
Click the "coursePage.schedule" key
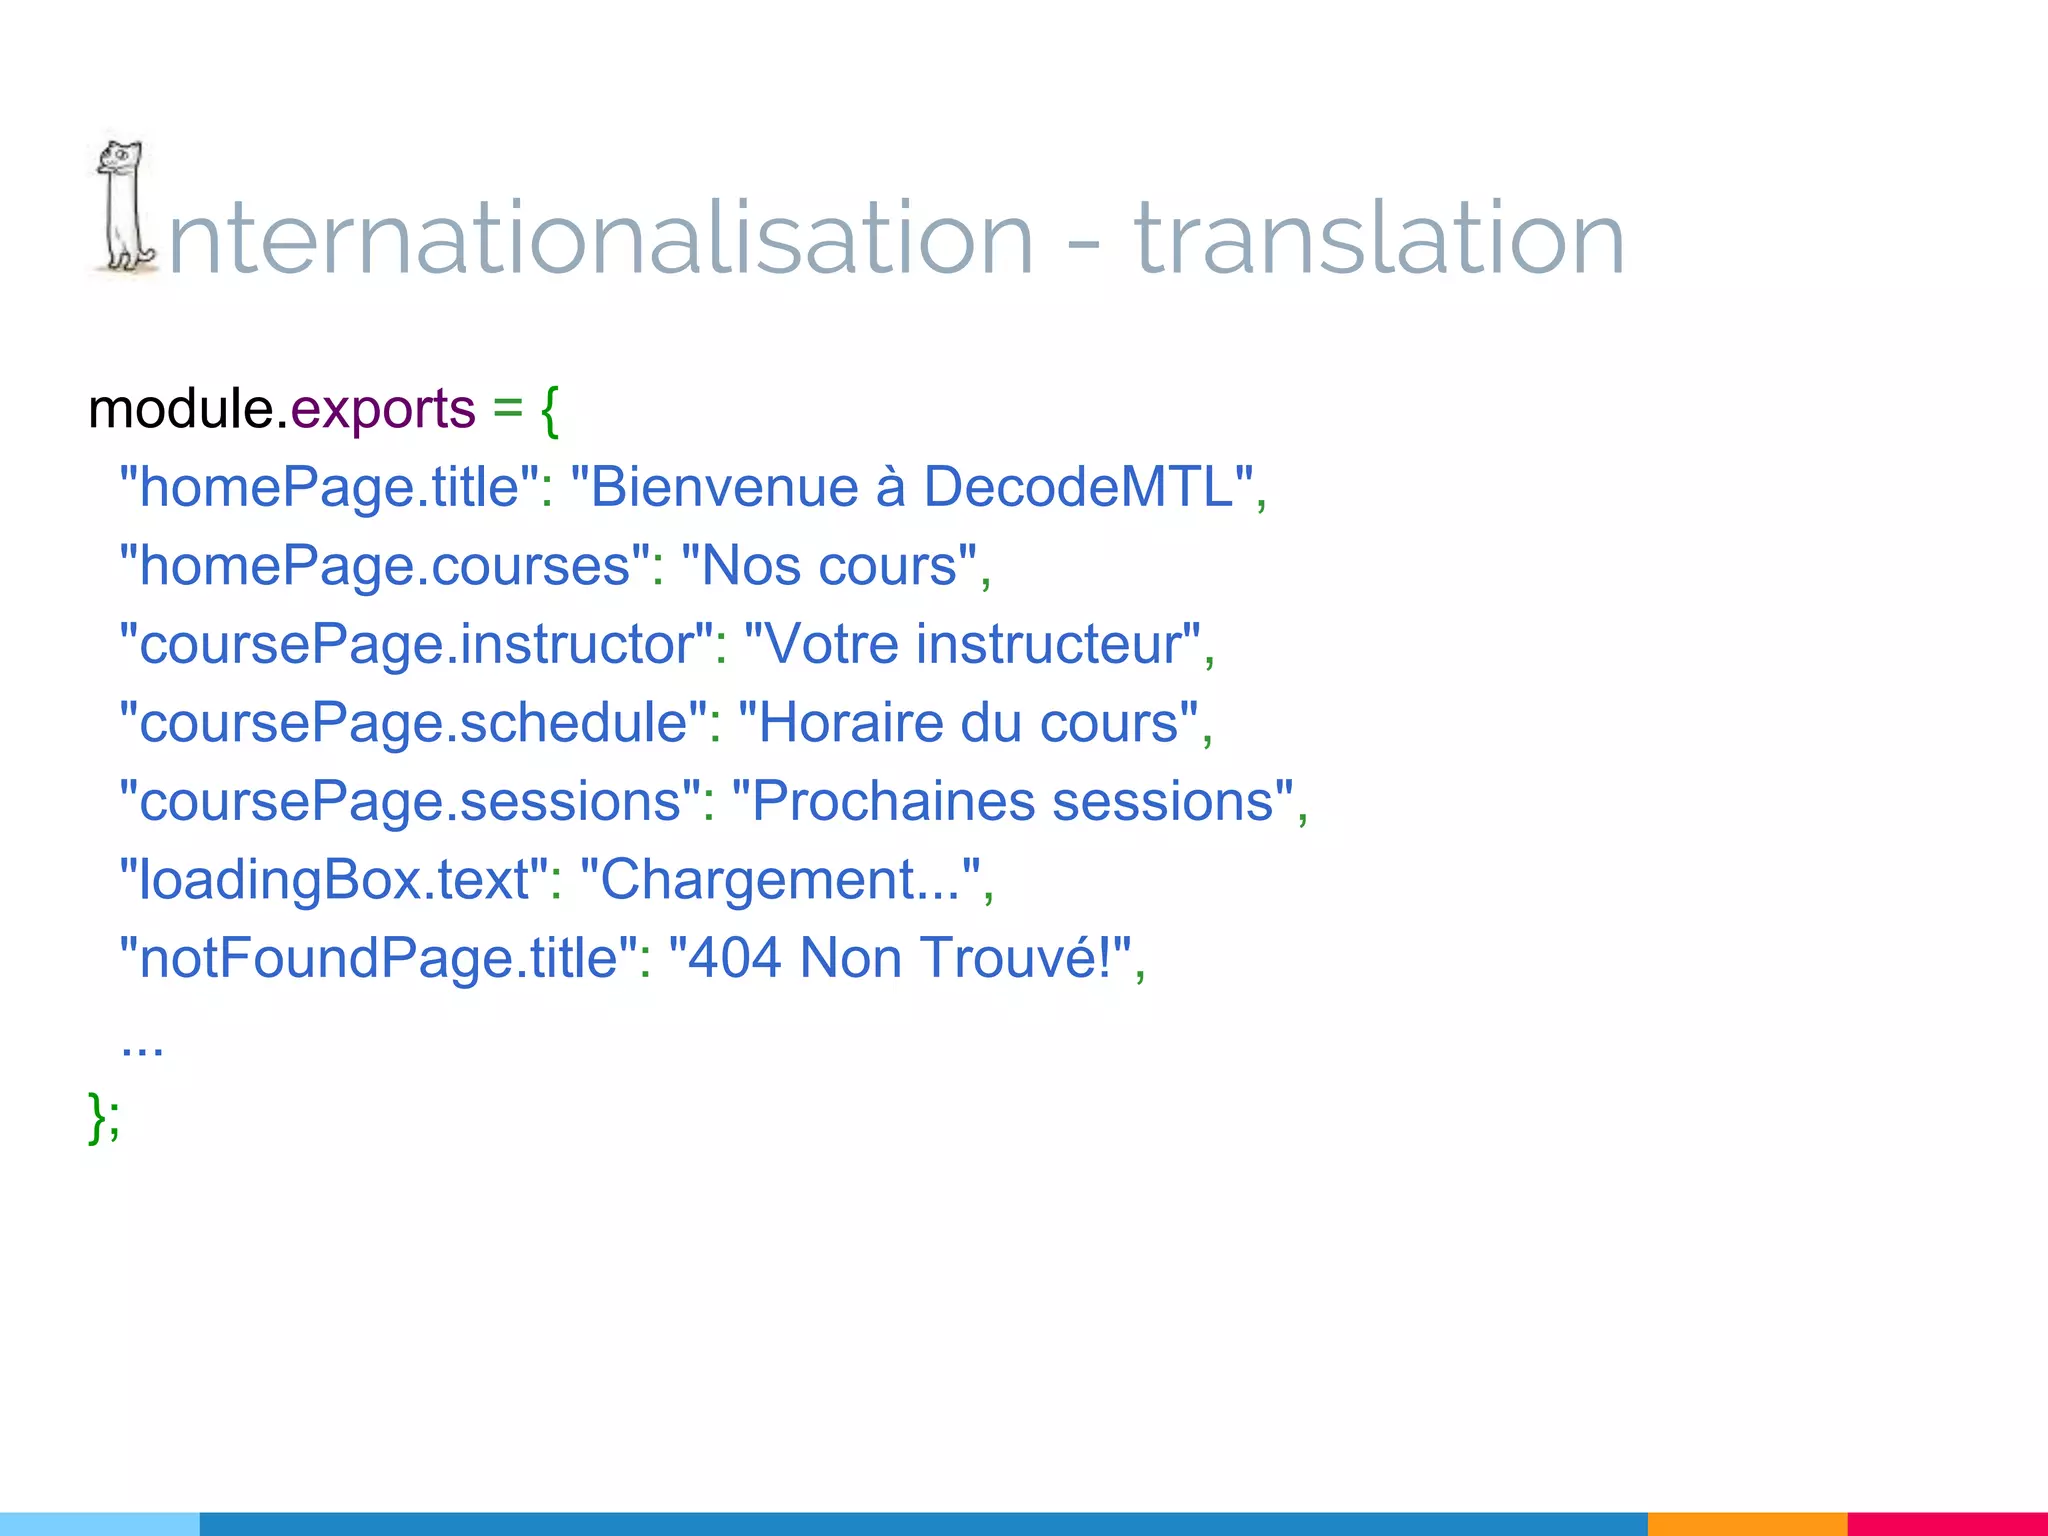tap(413, 724)
